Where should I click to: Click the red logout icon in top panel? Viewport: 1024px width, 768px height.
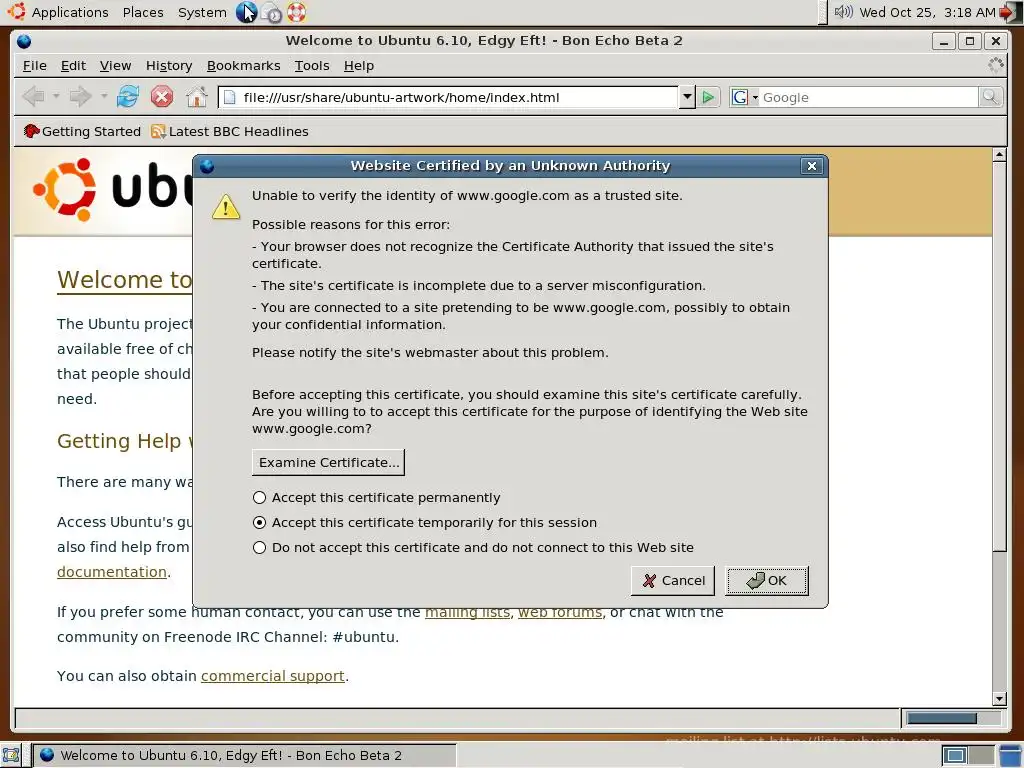click(1009, 12)
